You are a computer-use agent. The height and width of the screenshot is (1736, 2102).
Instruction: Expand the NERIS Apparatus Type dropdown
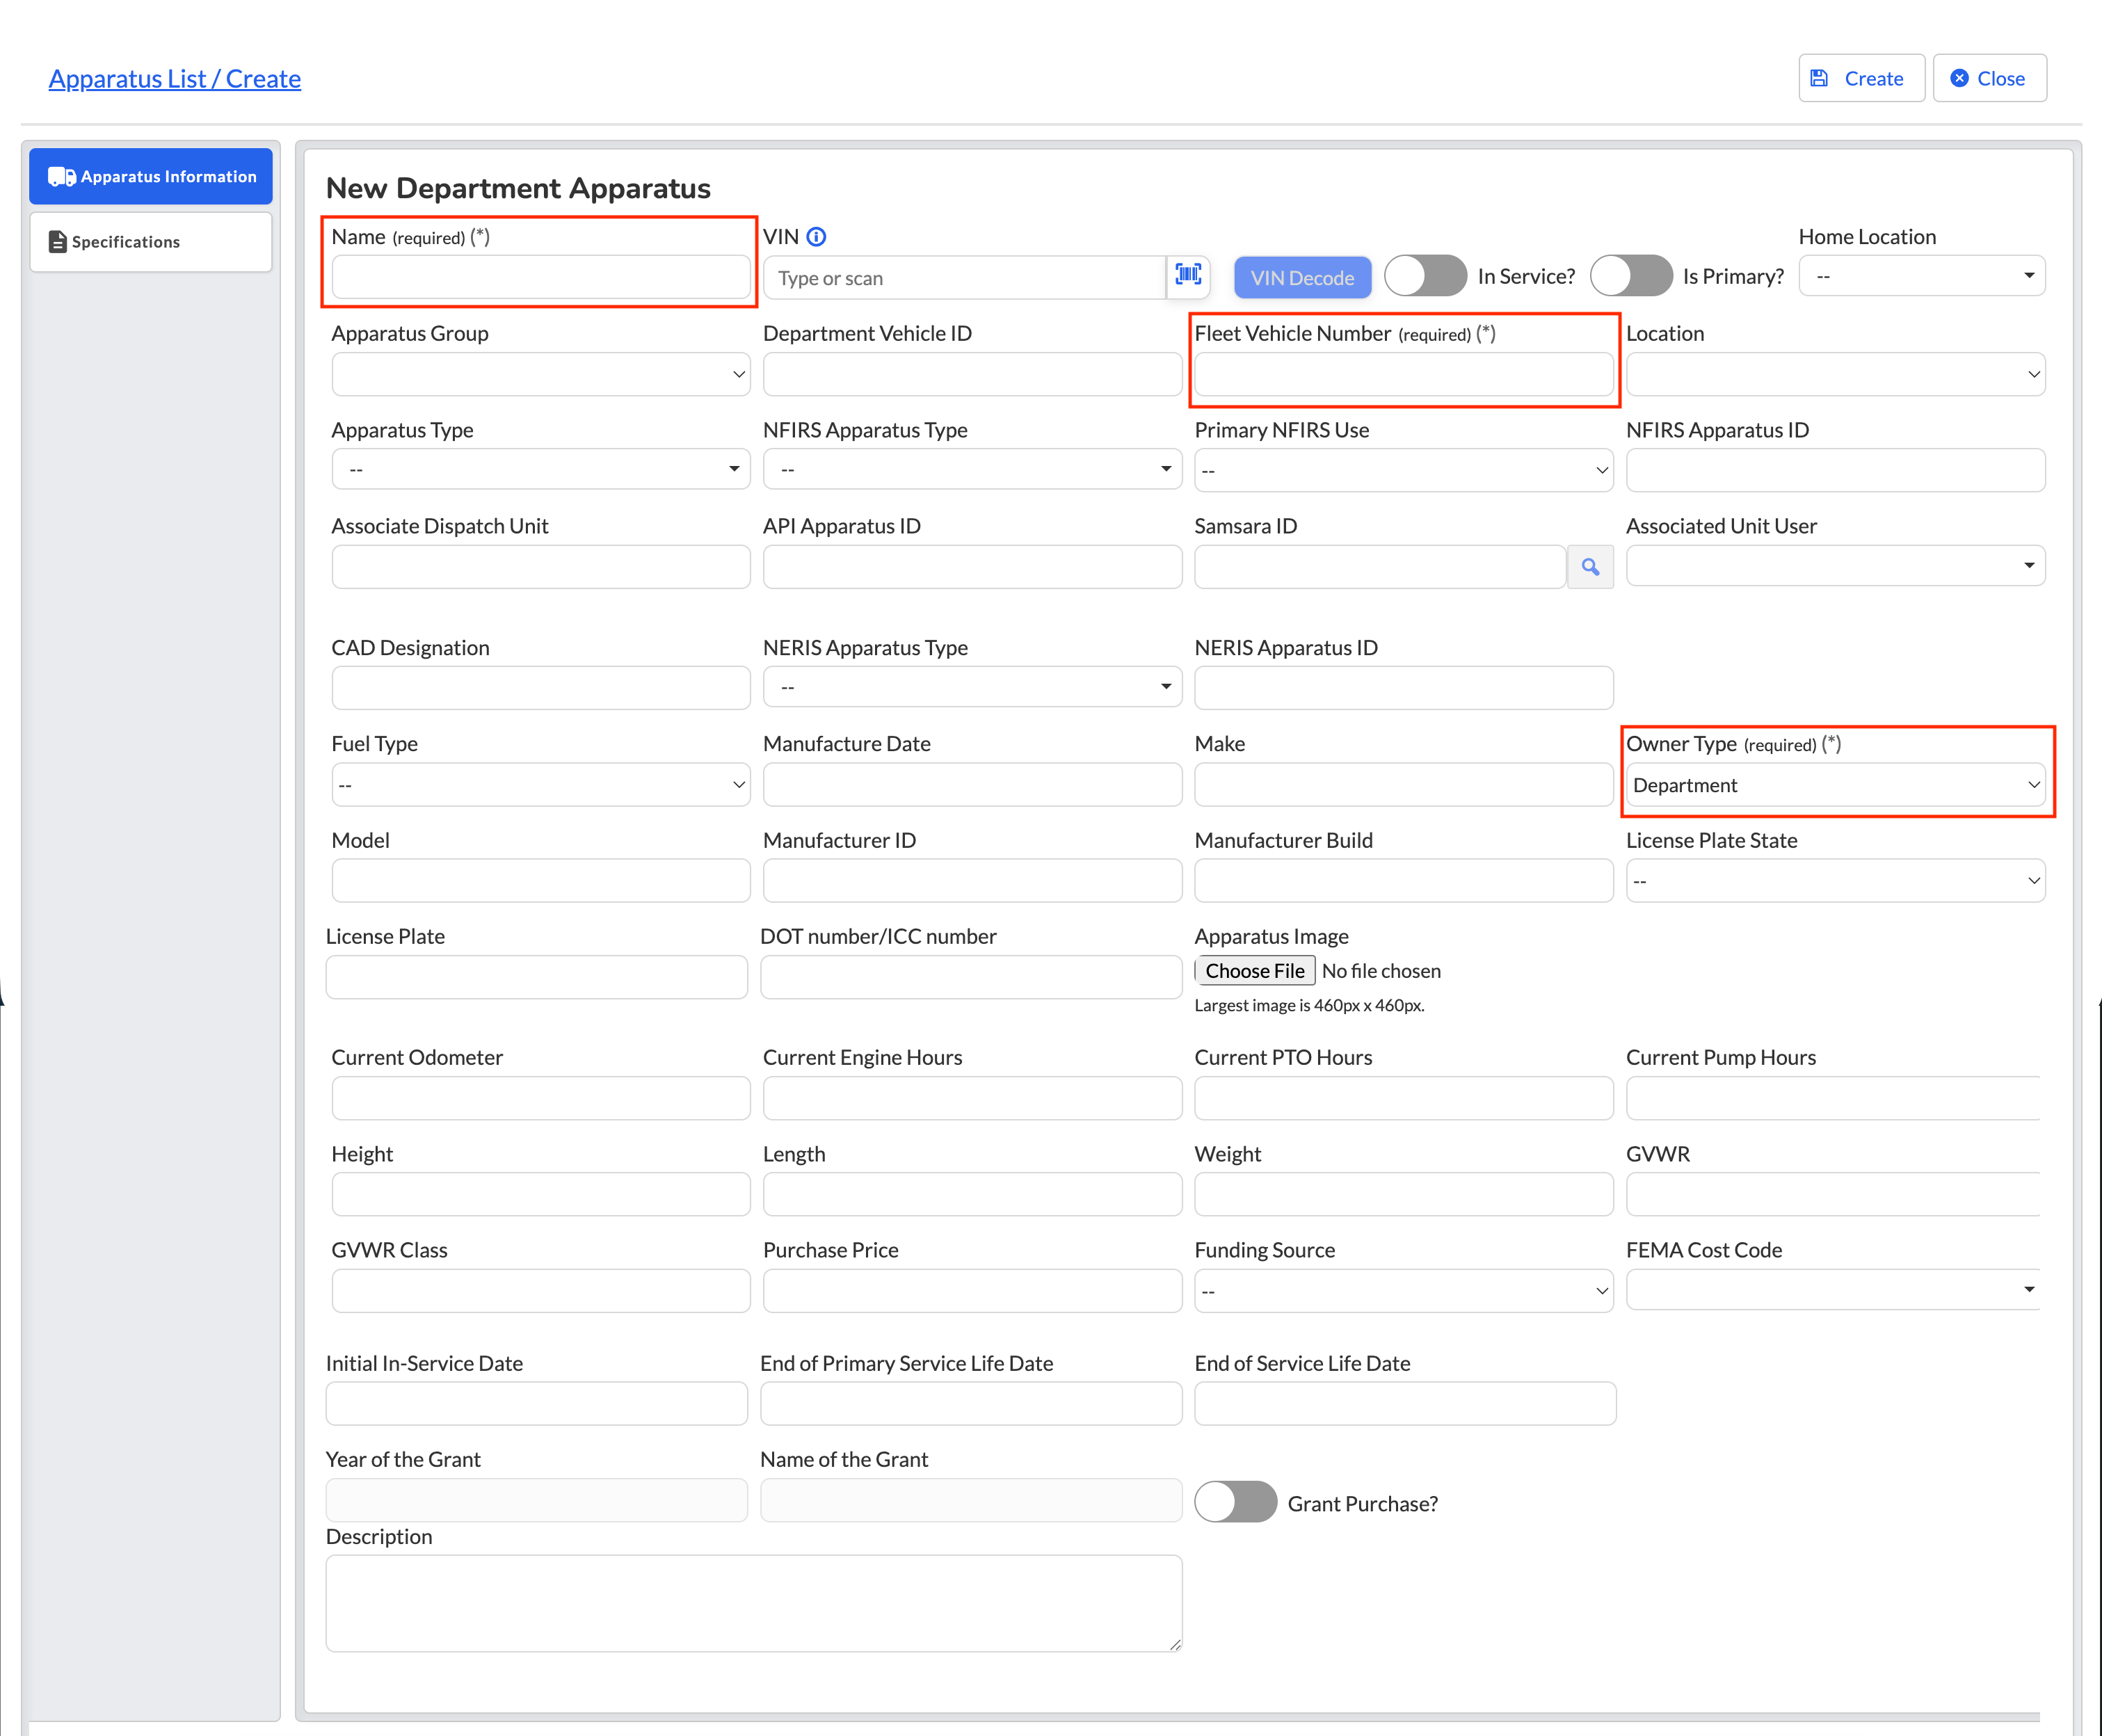click(972, 687)
